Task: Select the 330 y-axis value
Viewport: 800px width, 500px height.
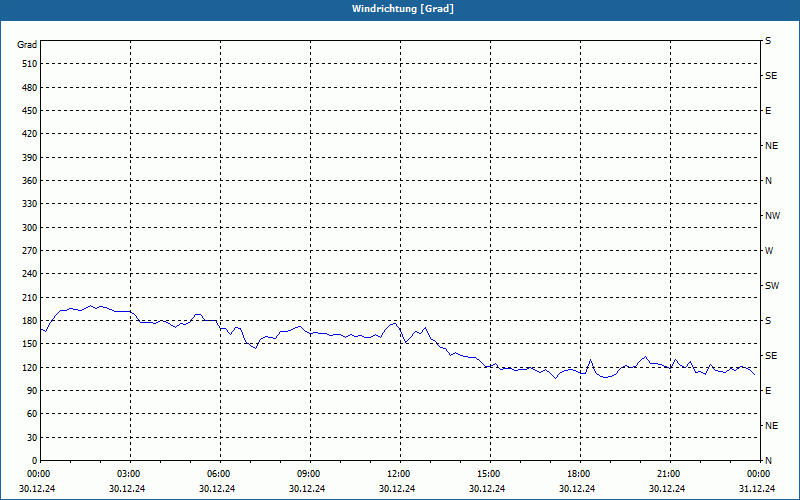Action: point(30,204)
